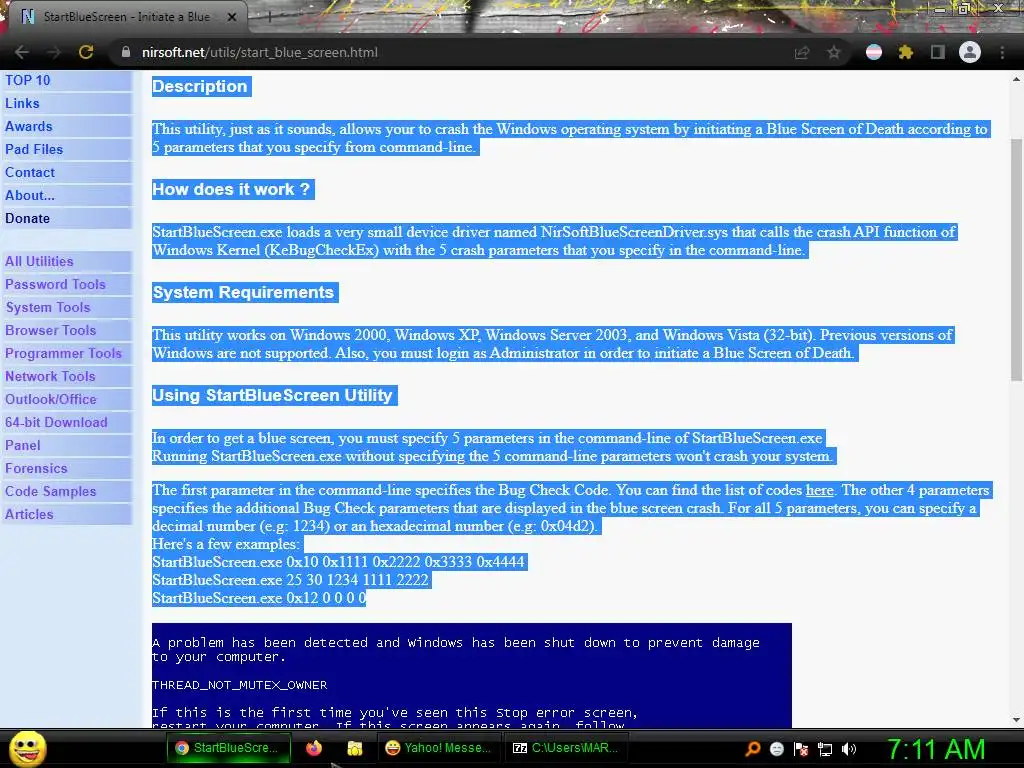
Task: Click the Description heading
Action: 200,86
